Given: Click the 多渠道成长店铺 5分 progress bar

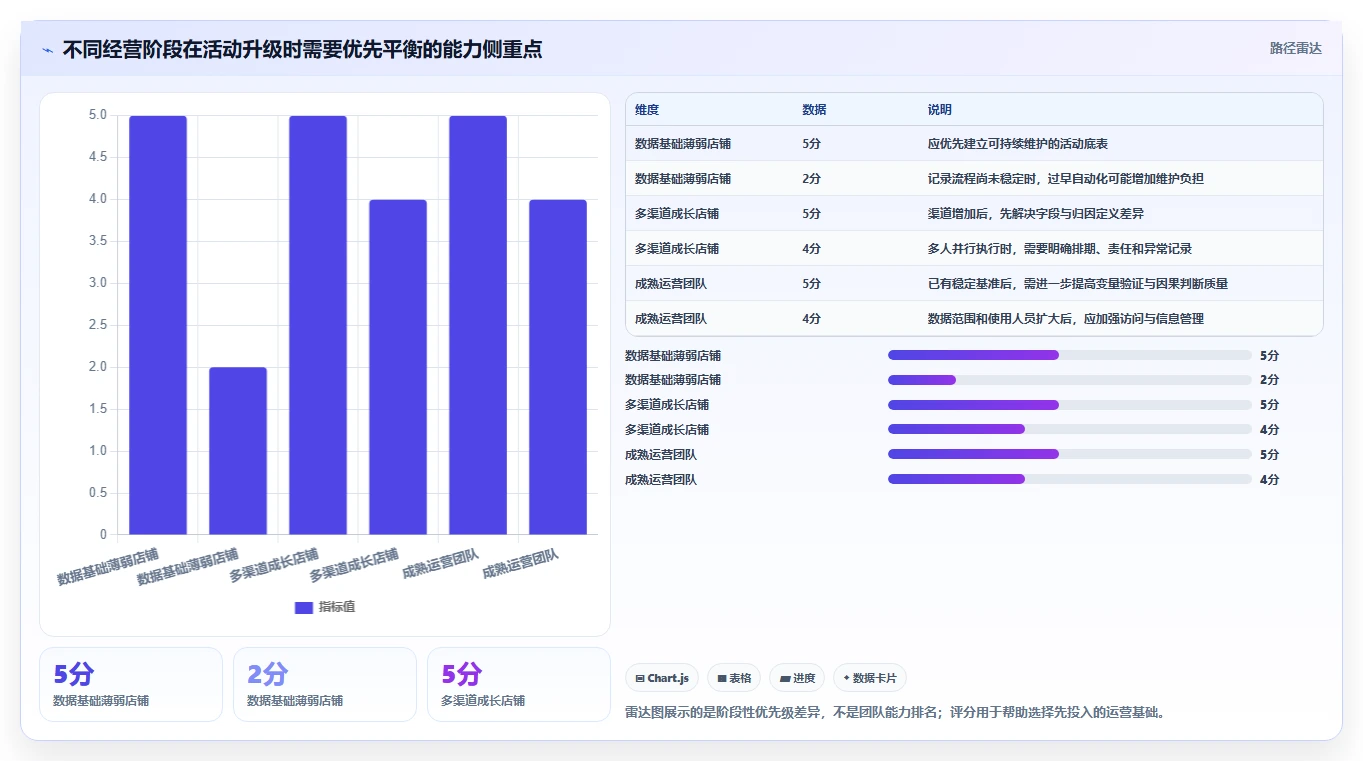Looking at the screenshot, I should 1070,405.
